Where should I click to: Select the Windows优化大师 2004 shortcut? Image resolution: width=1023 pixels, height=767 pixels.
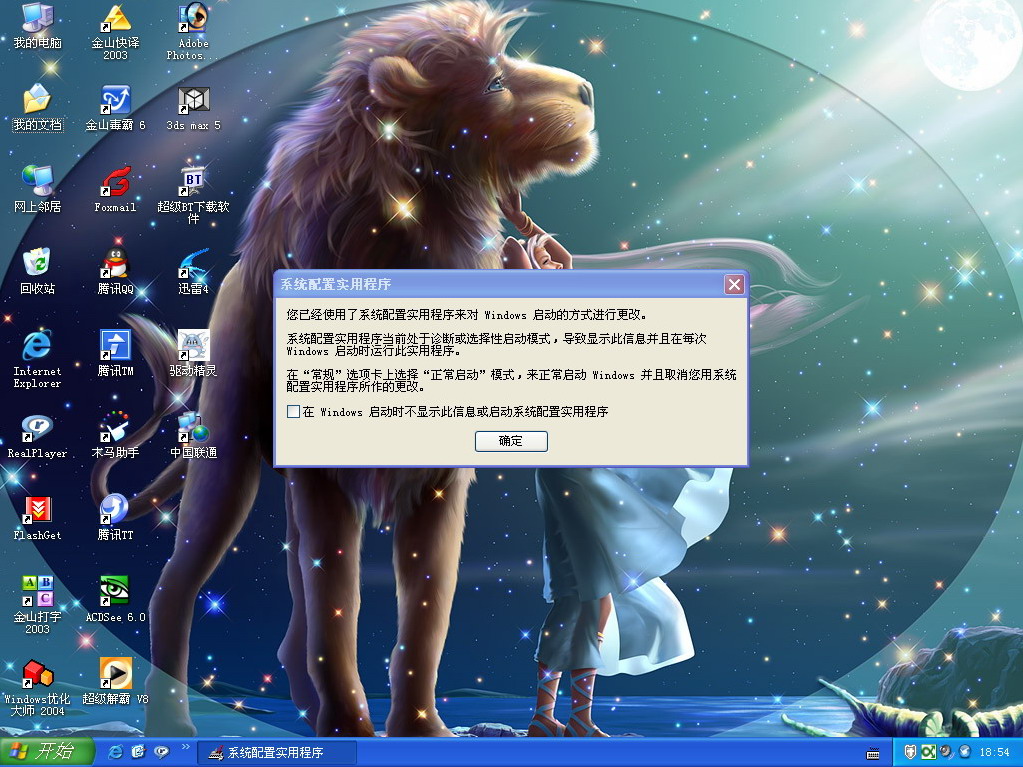pos(37,687)
